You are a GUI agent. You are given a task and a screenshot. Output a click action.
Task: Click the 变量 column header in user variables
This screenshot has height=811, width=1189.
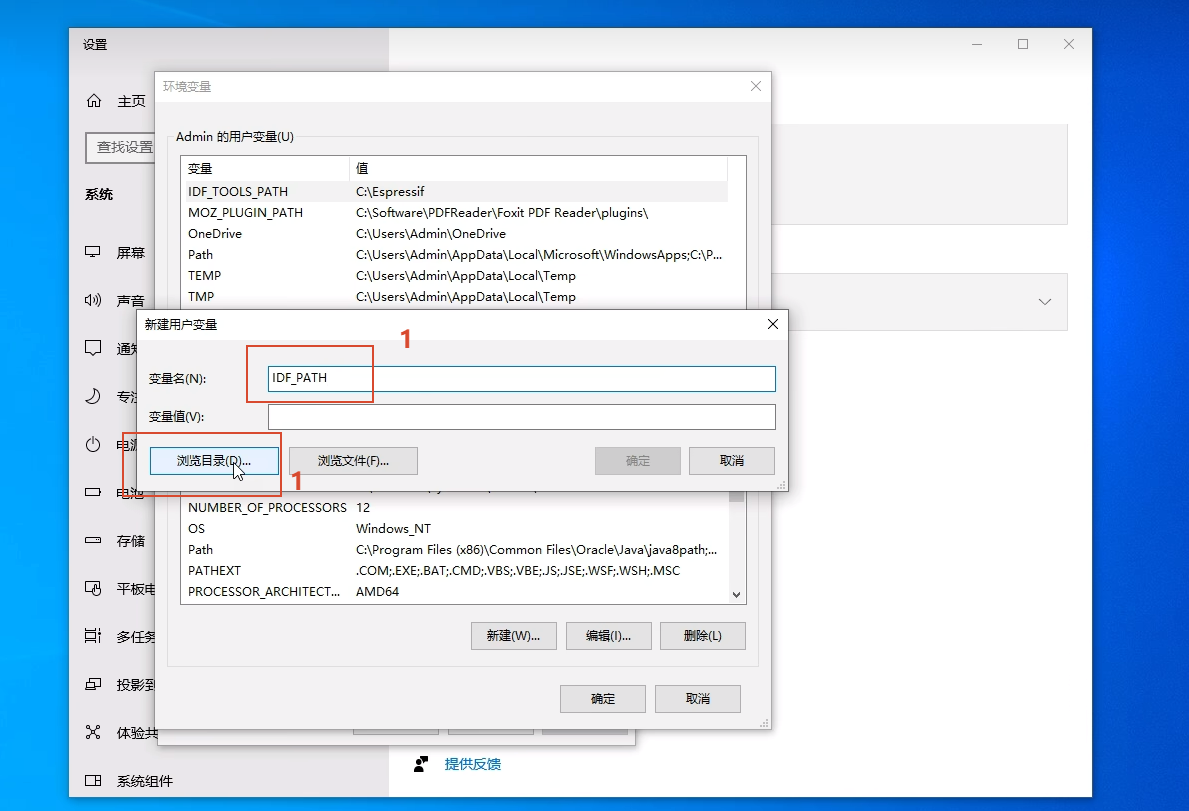tap(265, 168)
